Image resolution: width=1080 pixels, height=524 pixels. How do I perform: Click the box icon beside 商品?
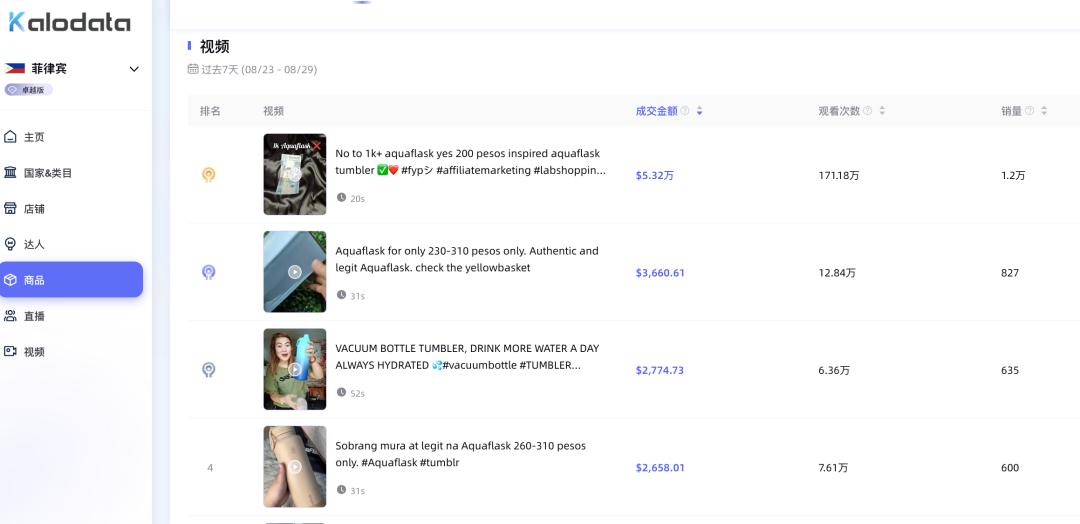point(10,280)
